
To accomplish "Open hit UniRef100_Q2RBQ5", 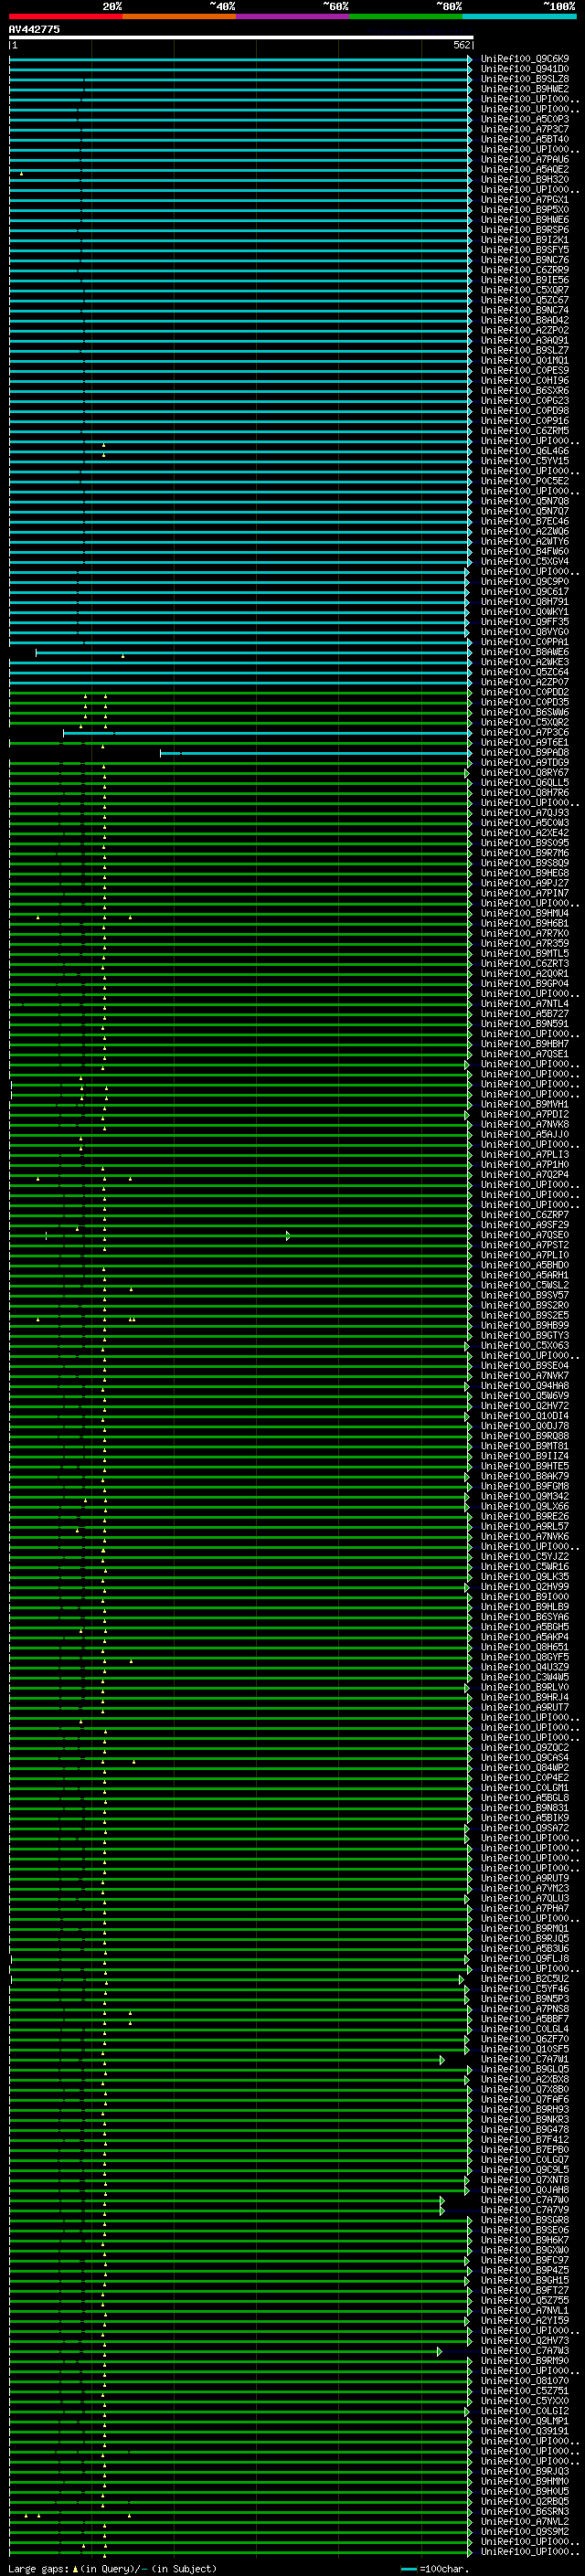I will click(525, 2501).
